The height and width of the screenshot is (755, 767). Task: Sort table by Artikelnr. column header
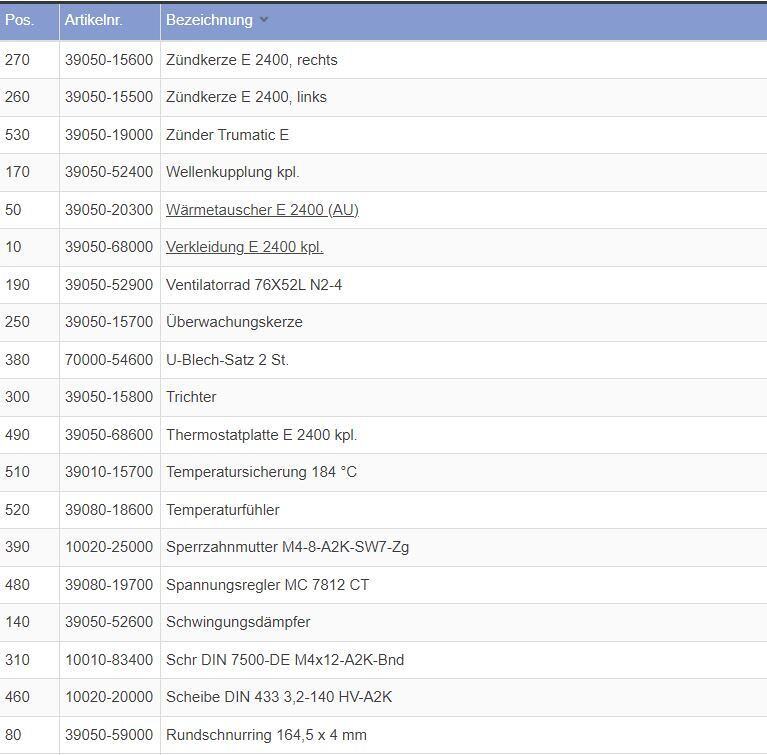[93, 20]
